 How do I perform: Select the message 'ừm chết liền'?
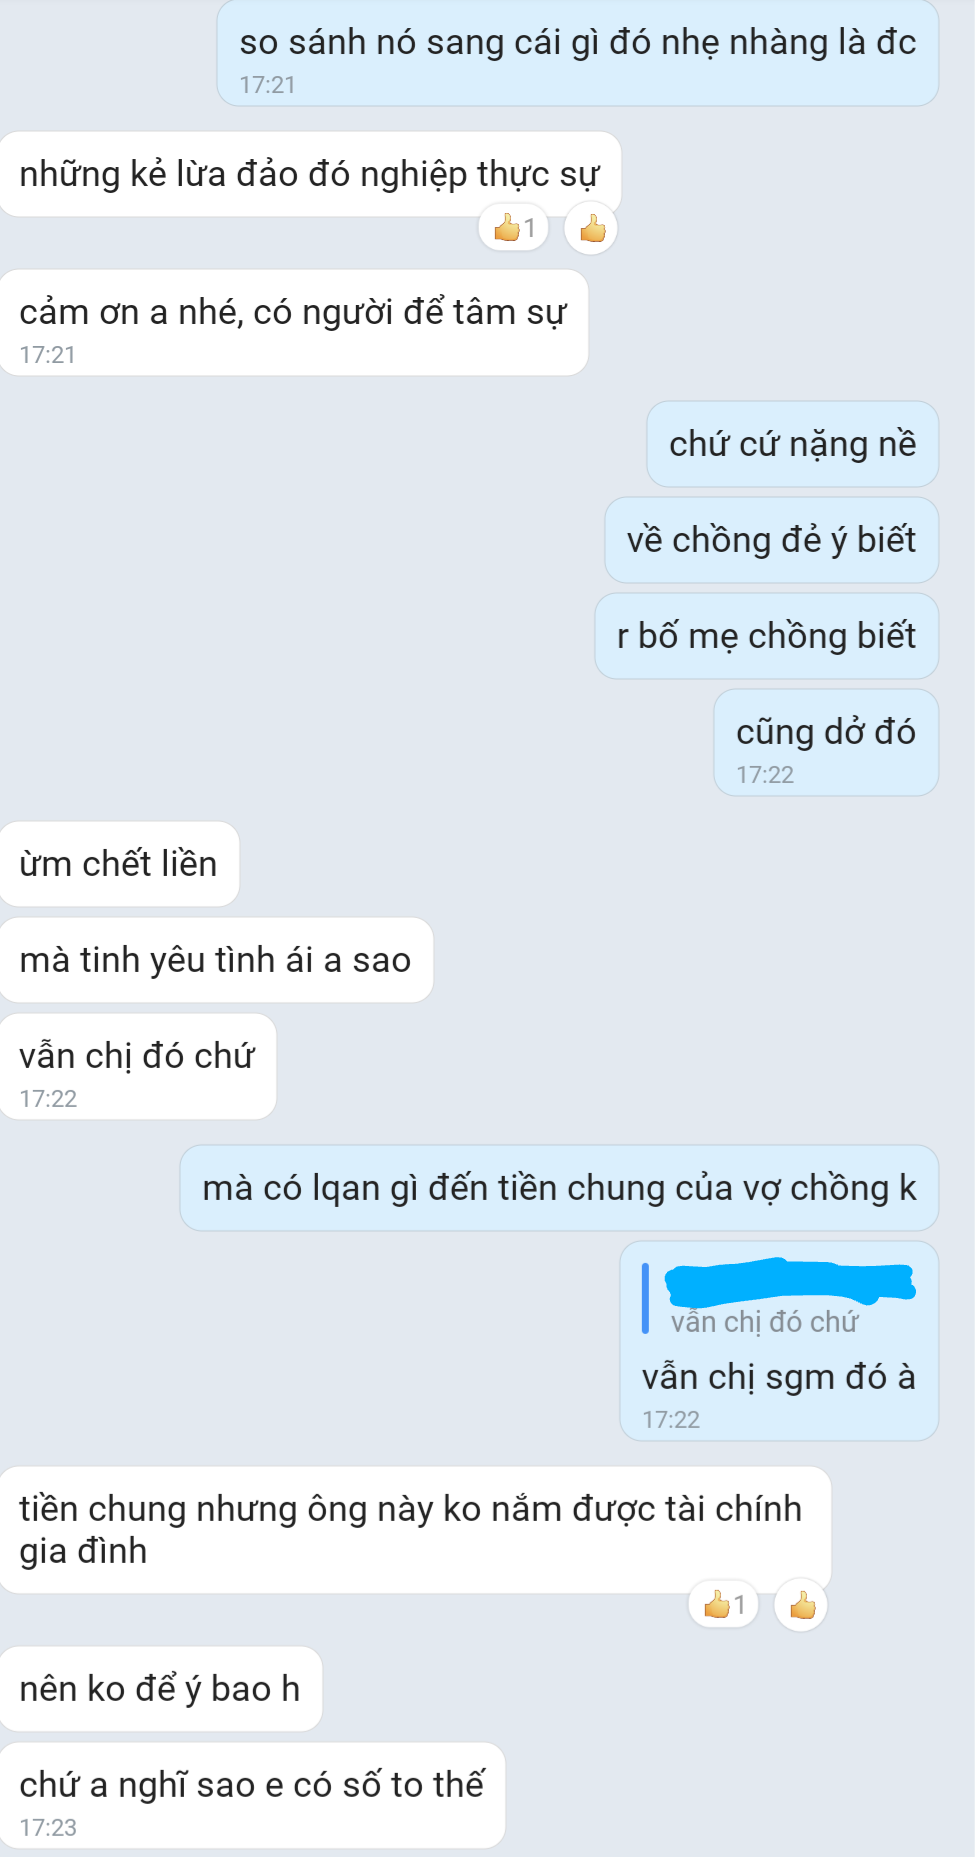(119, 864)
